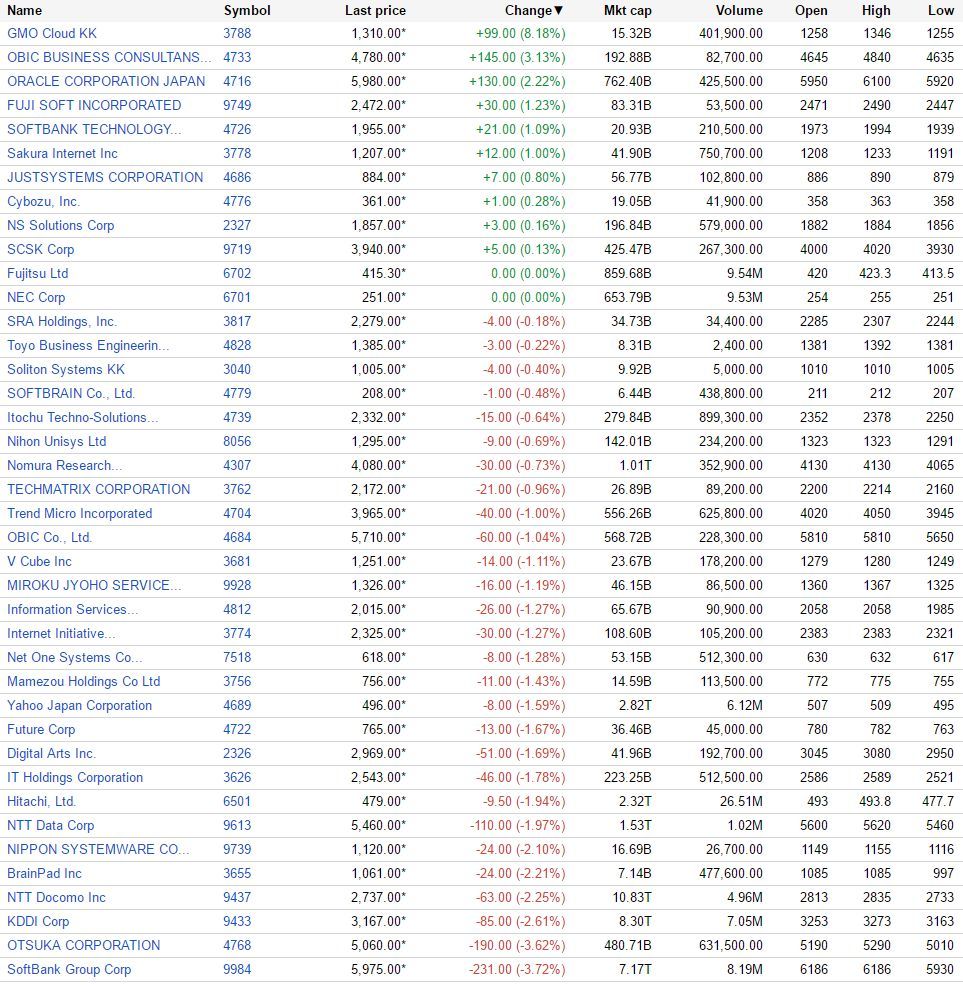The height and width of the screenshot is (985, 963).
Task: Open FUJI SOFT INCORPORATED link
Action: [x=94, y=106]
